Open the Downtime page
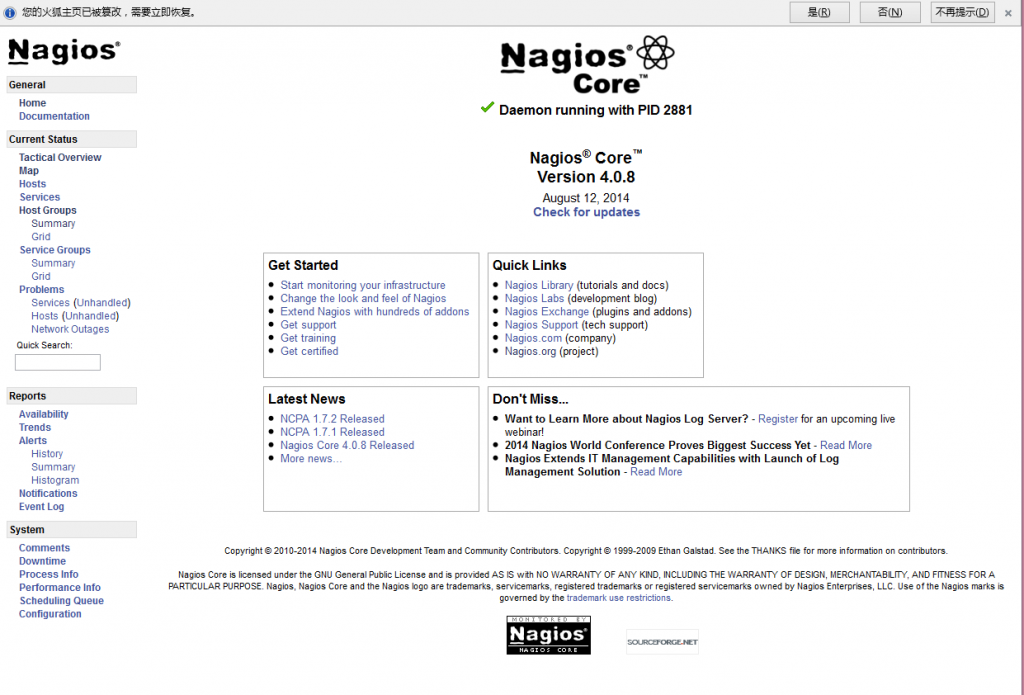 click(42, 561)
